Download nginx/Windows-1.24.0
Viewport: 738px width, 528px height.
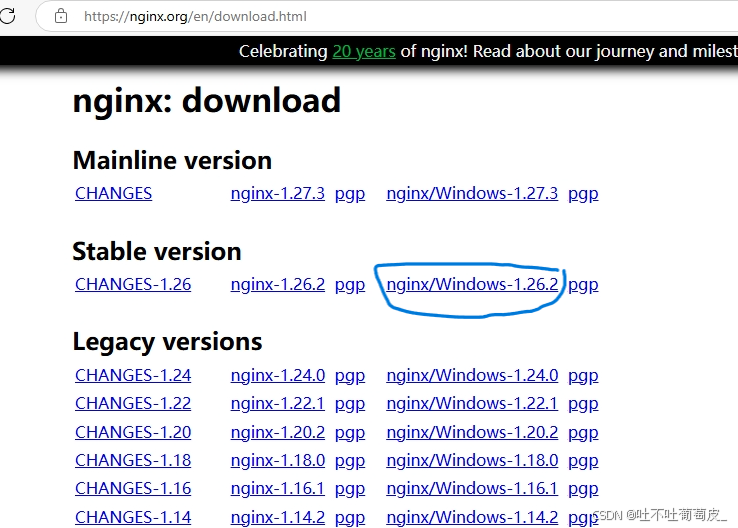[x=472, y=375]
